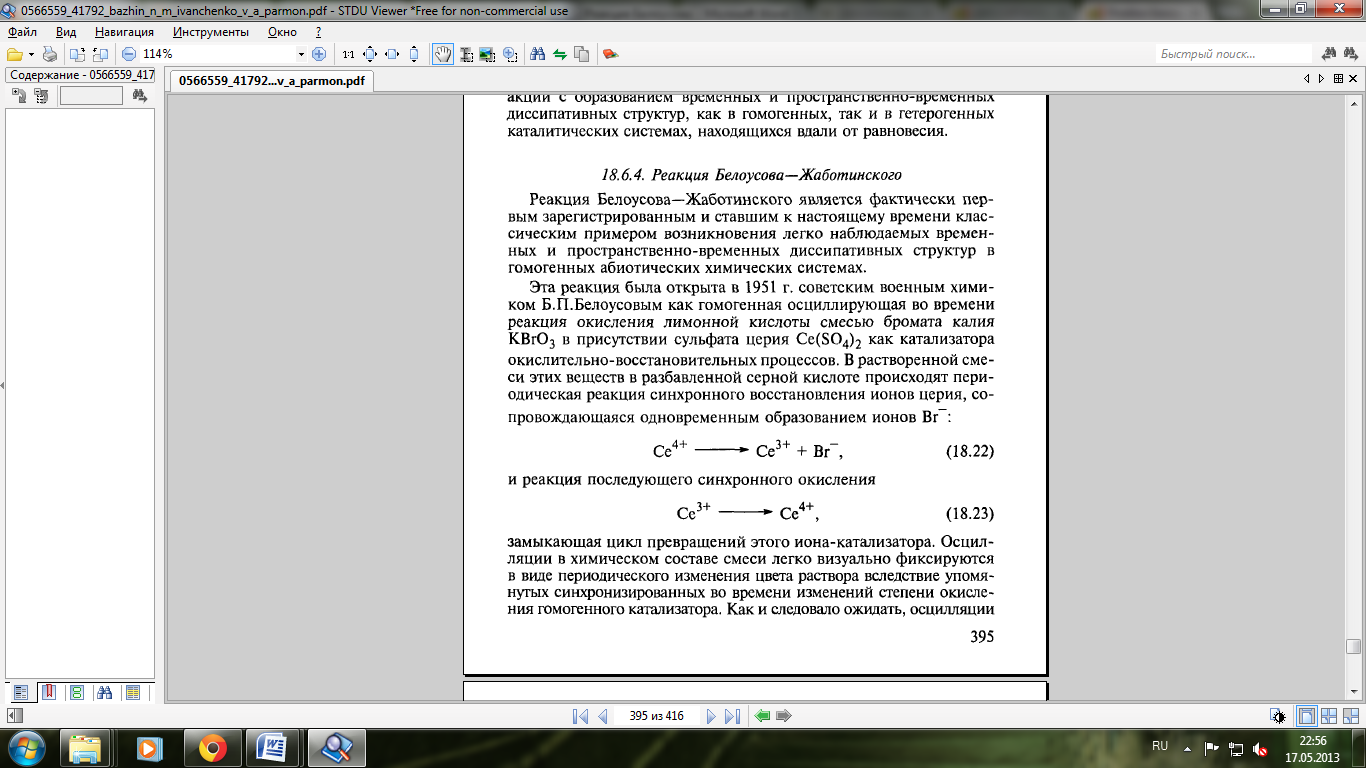
Task: Set actual size with 1:1 icon
Action: (348, 54)
